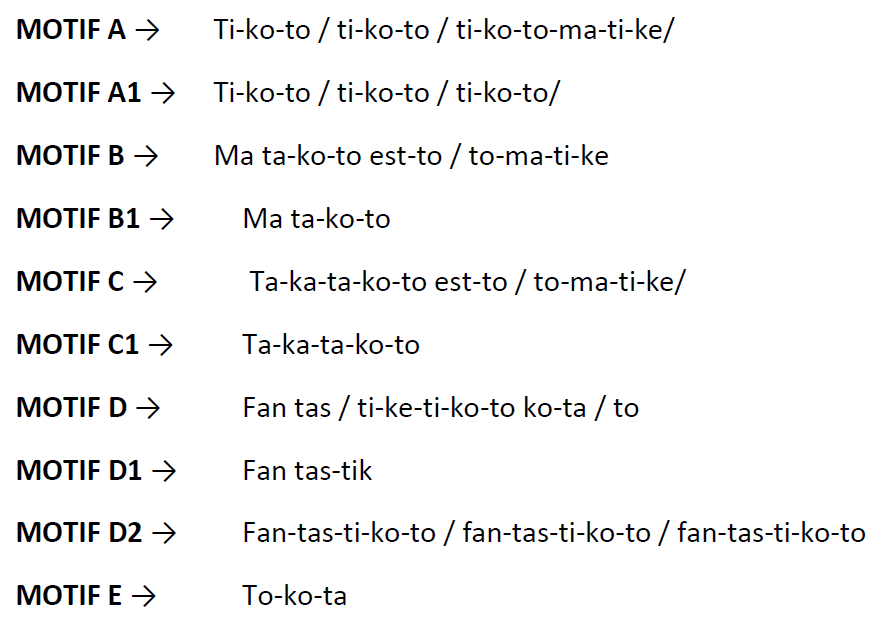Click the text 'To-ko-ta'
882x632 pixels.
[x=294, y=596]
